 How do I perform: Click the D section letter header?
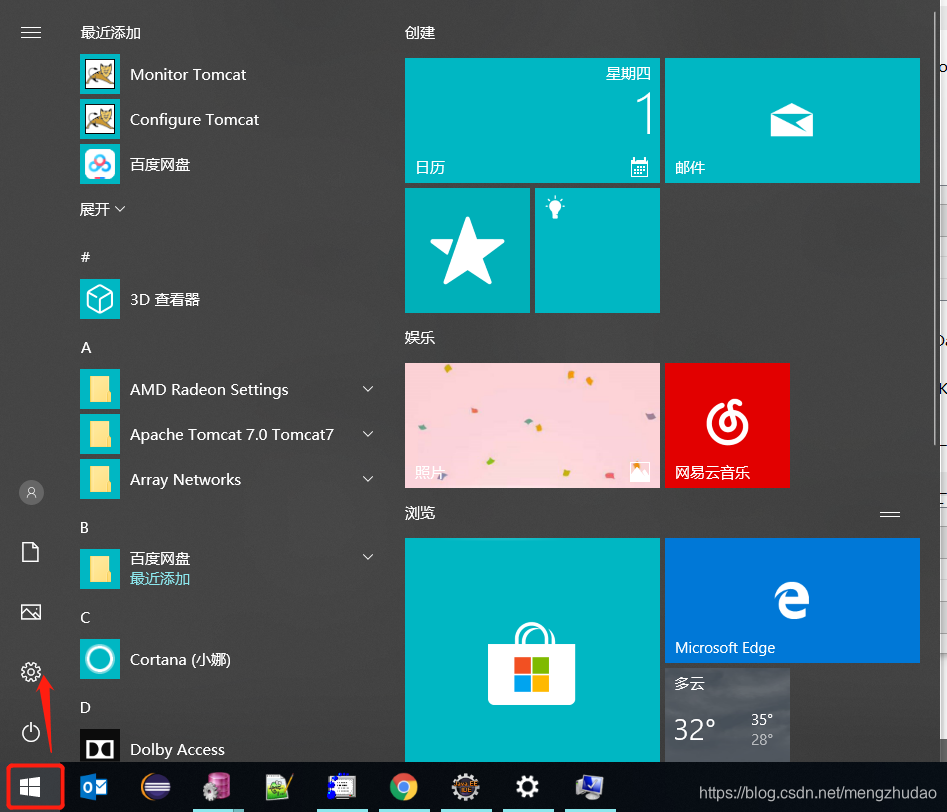click(x=85, y=707)
